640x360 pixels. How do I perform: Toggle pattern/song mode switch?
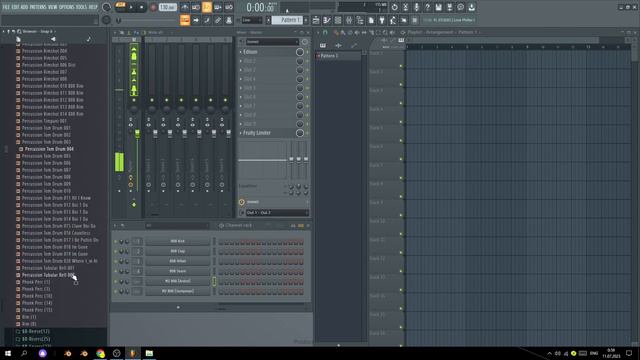[120, 7]
